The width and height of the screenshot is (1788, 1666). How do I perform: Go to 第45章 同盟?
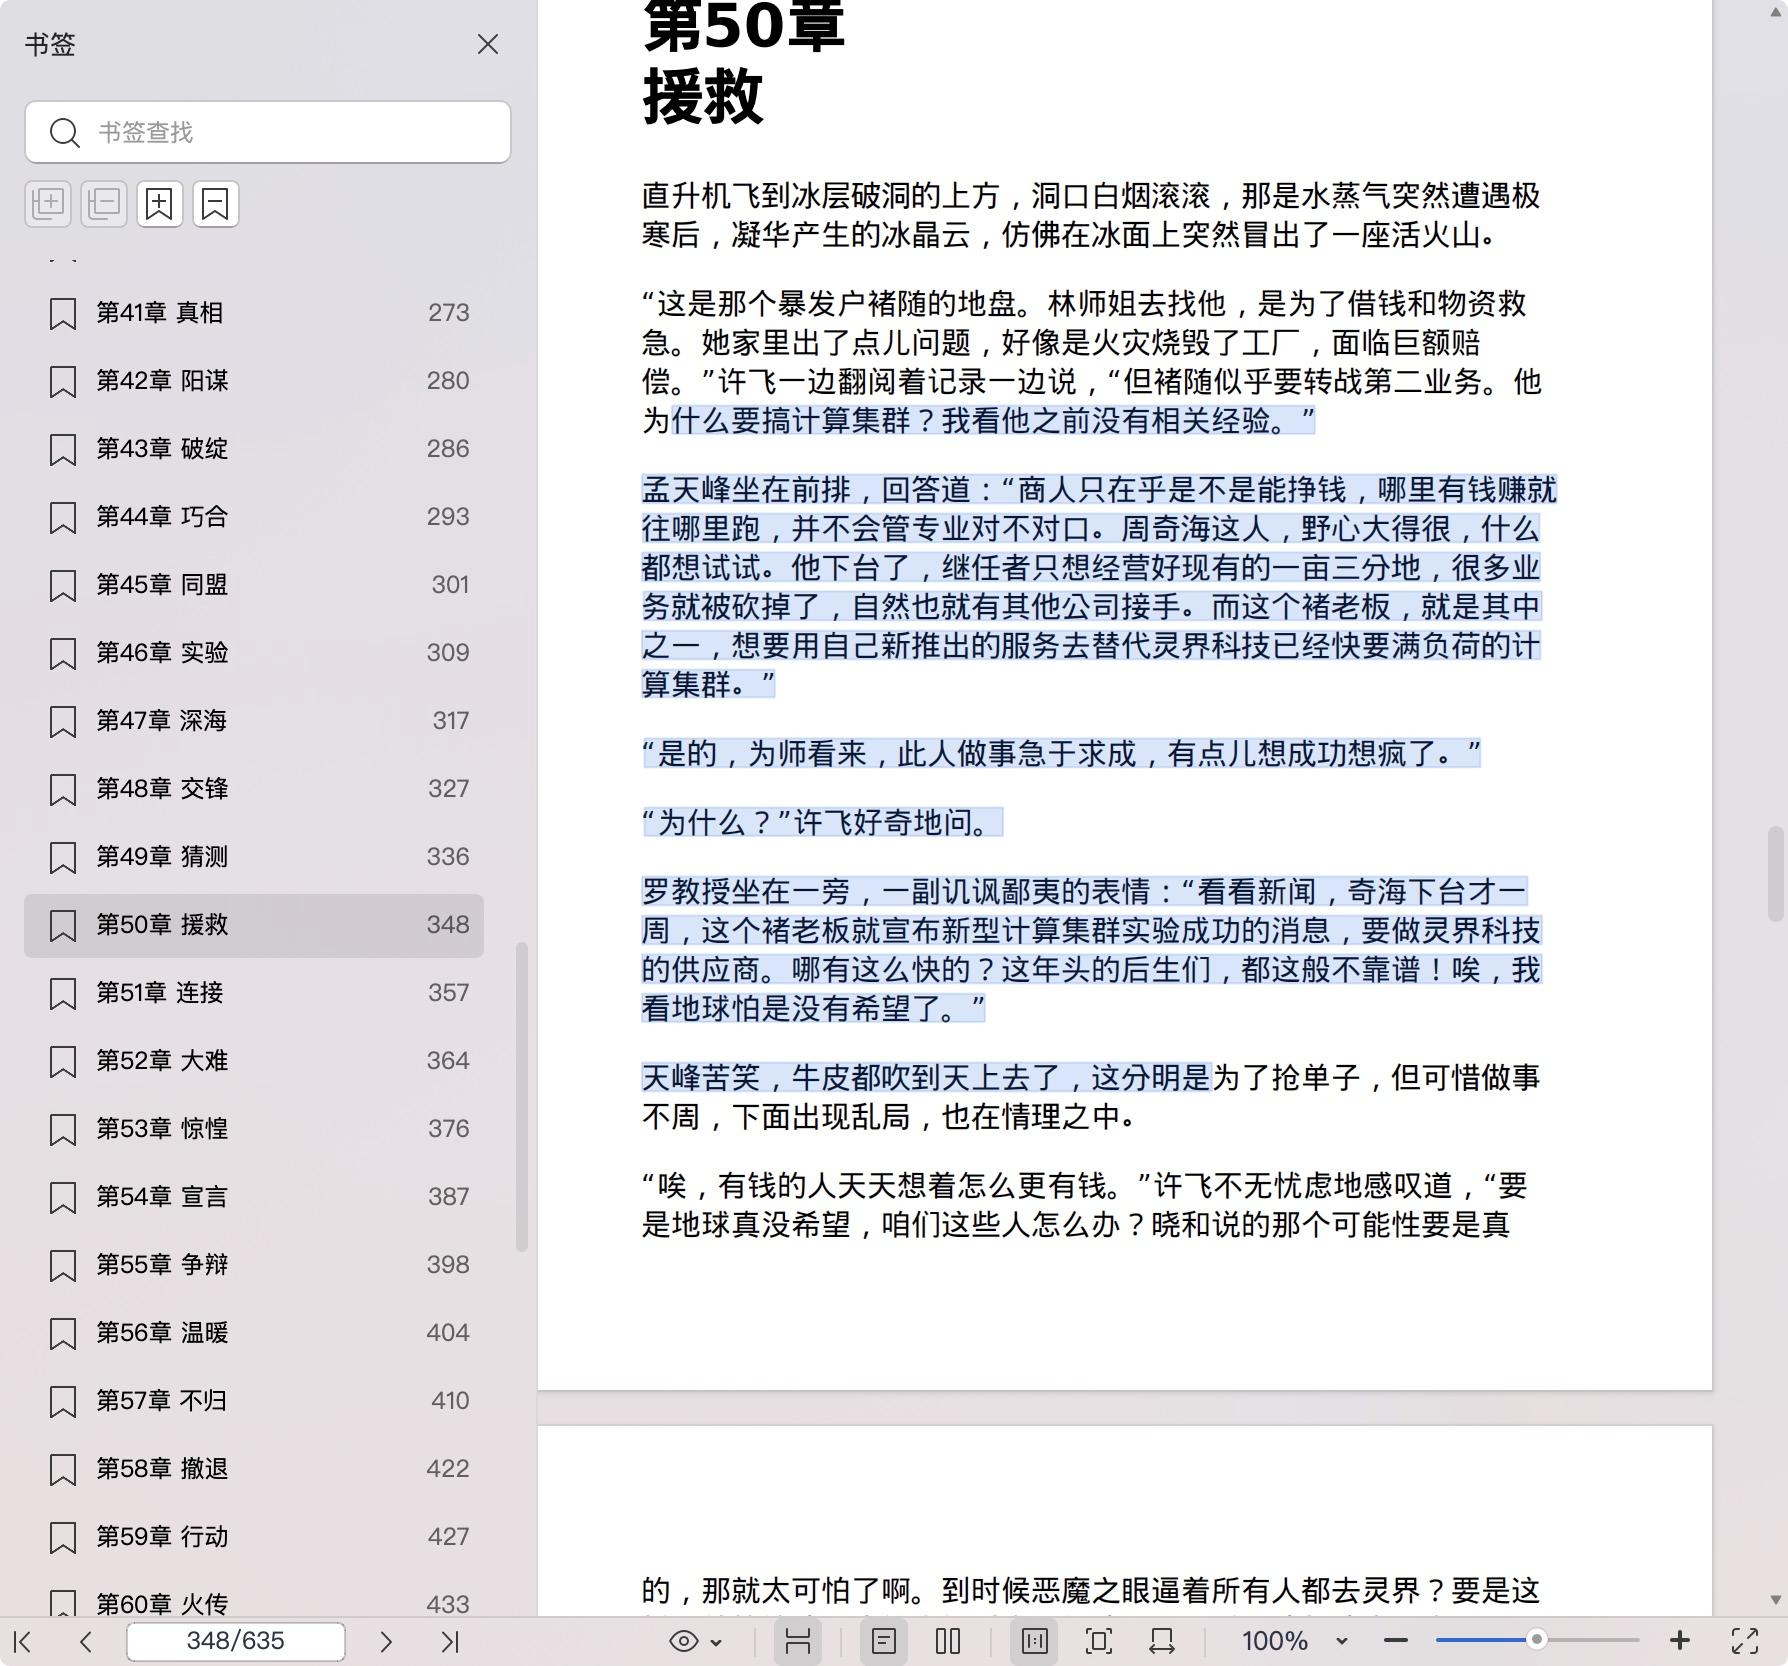tap(254, 585)
